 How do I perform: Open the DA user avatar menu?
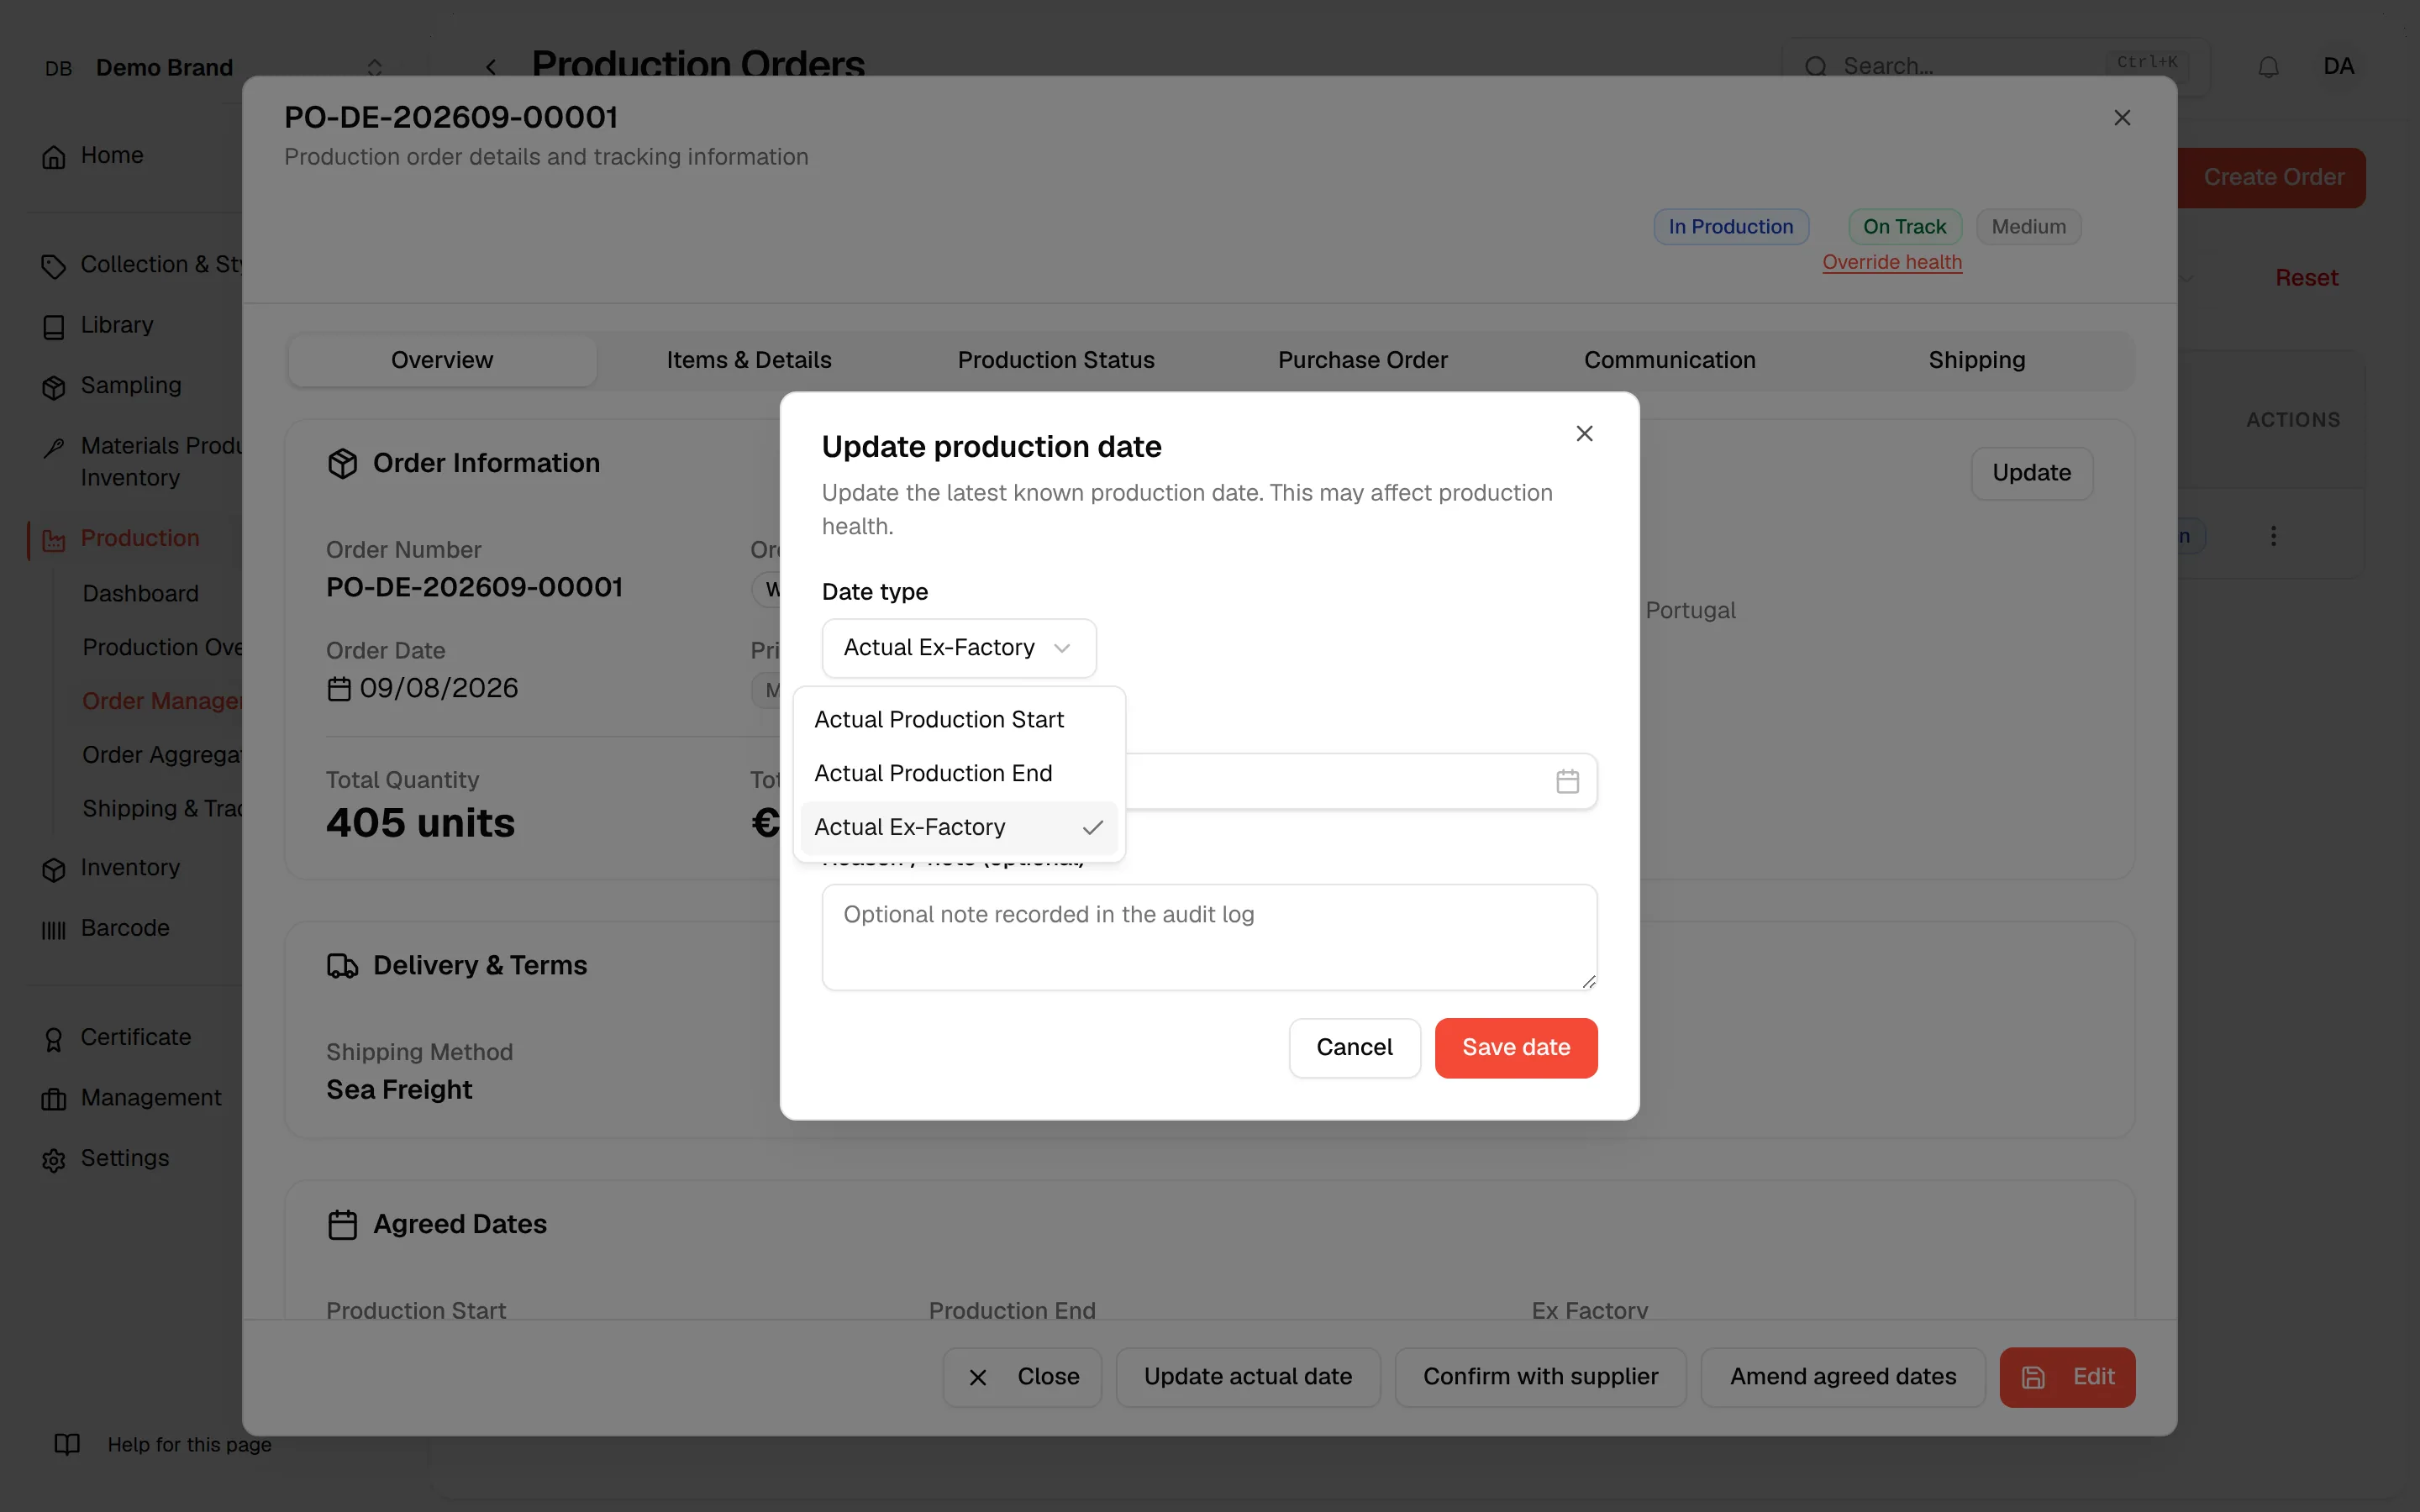[2338, 66]
